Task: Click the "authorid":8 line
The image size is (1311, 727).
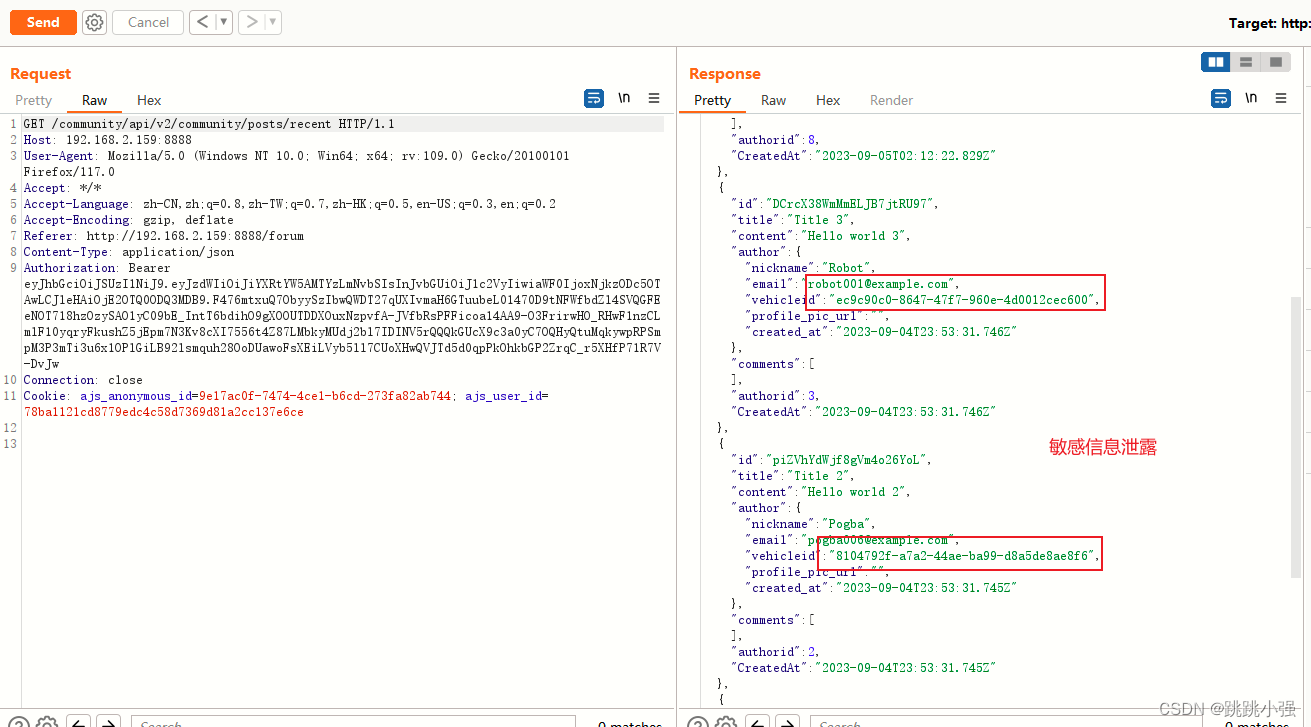Action: click(x=777, y=140)
